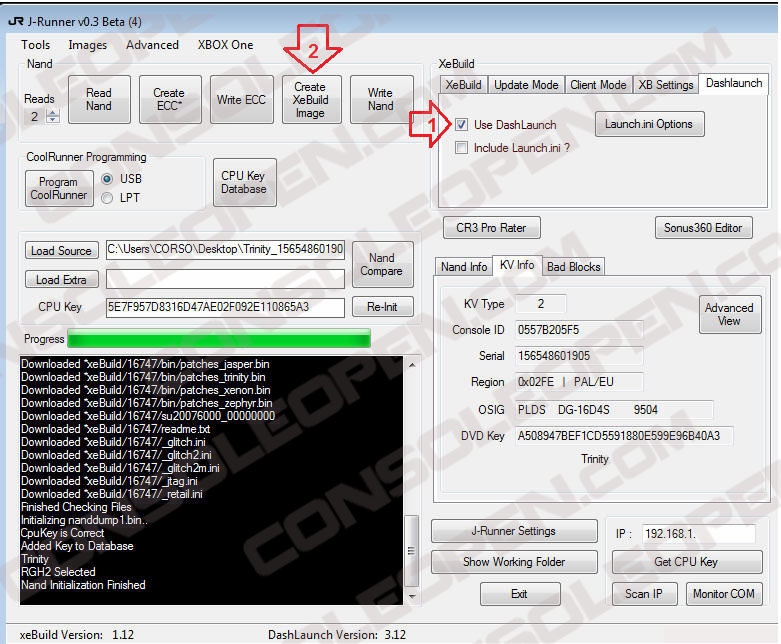This screenshot has width=781, height=644.
Task: Select the USB radio button
Action: tap(107, 179)
